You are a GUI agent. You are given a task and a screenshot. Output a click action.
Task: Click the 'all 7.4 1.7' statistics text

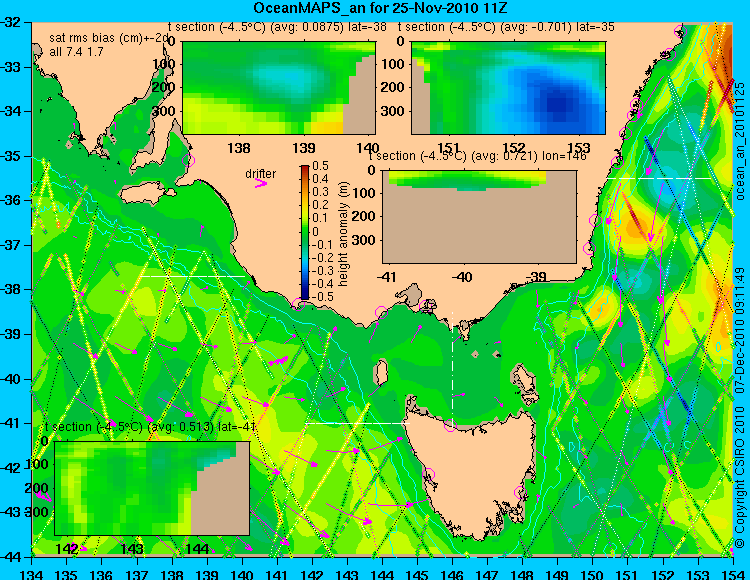click(77, 52)
